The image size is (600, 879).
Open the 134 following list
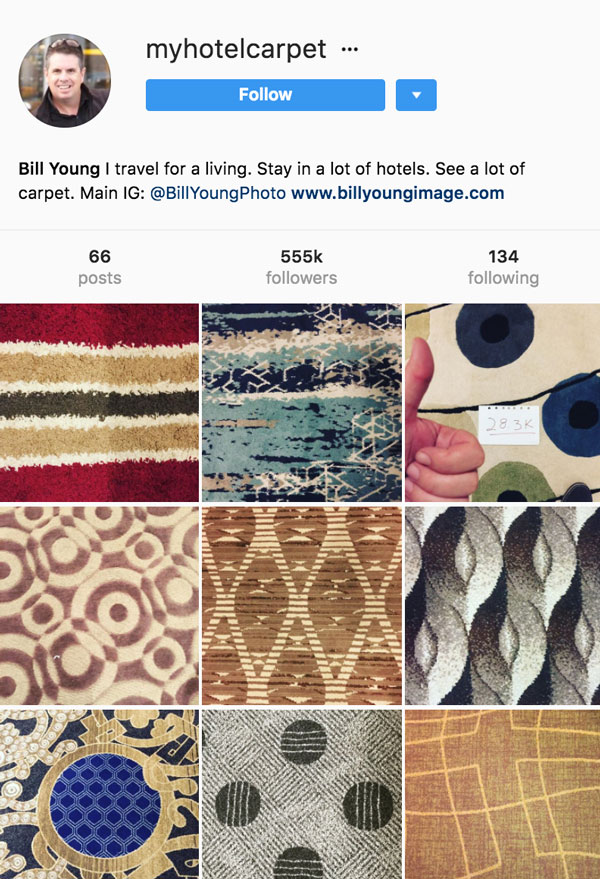coord(503,267)
